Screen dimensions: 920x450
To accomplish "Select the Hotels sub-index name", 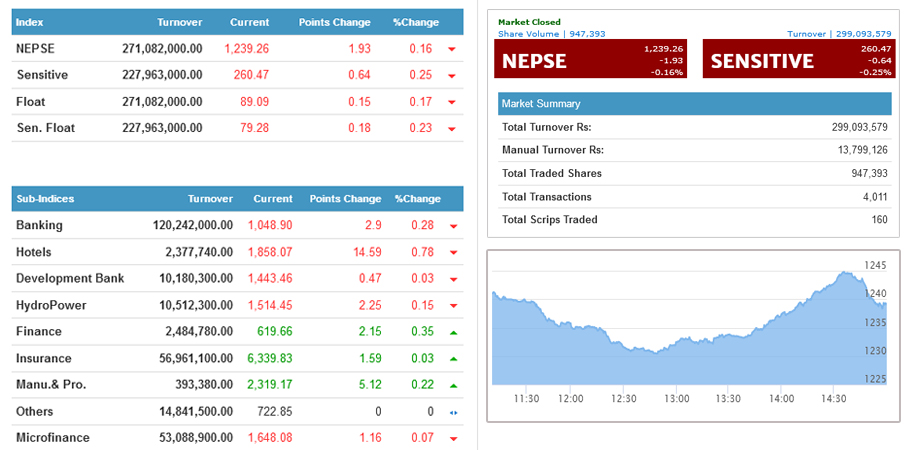I will coord(33,252).
